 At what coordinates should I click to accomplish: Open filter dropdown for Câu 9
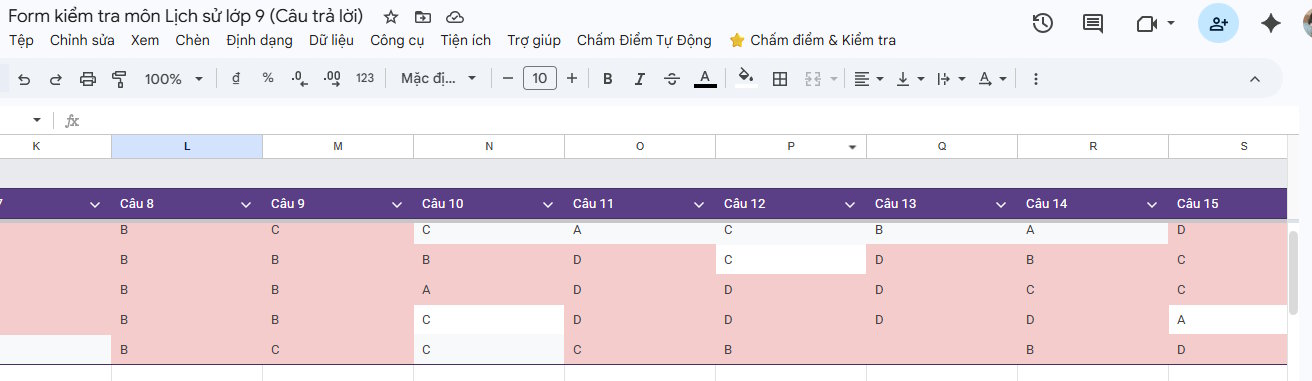[397, 204]
